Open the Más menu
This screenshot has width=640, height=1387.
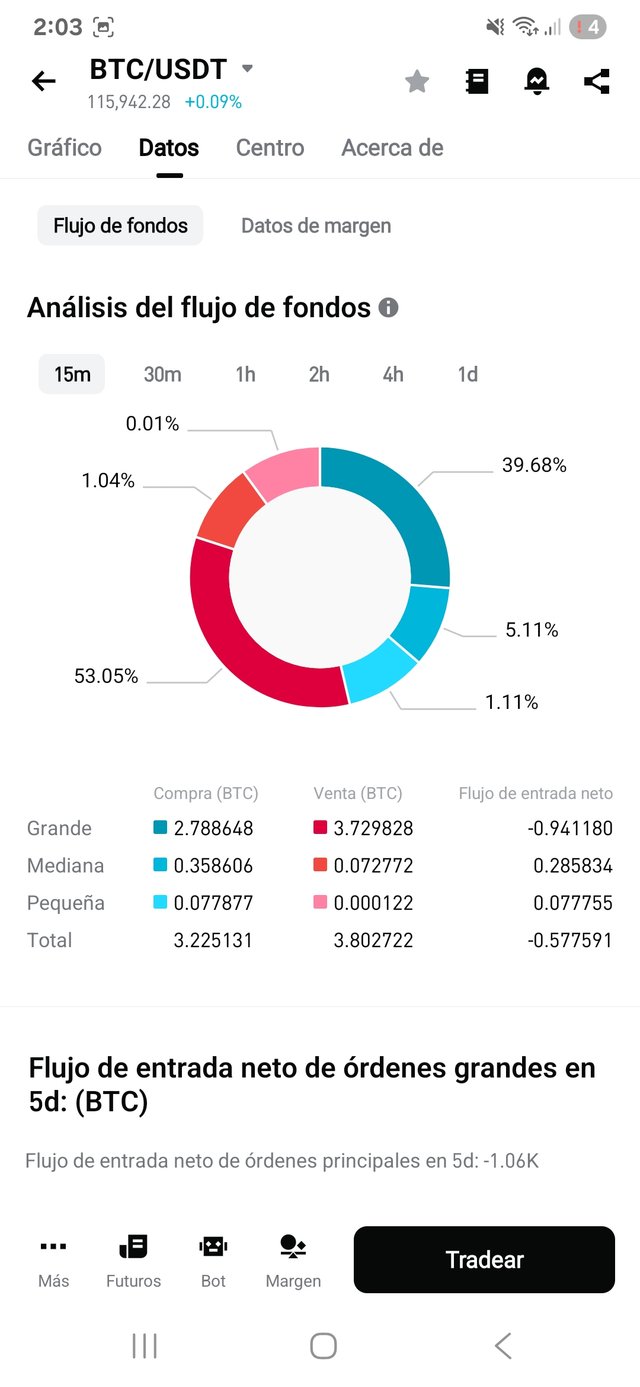(x=54, y=1260)
